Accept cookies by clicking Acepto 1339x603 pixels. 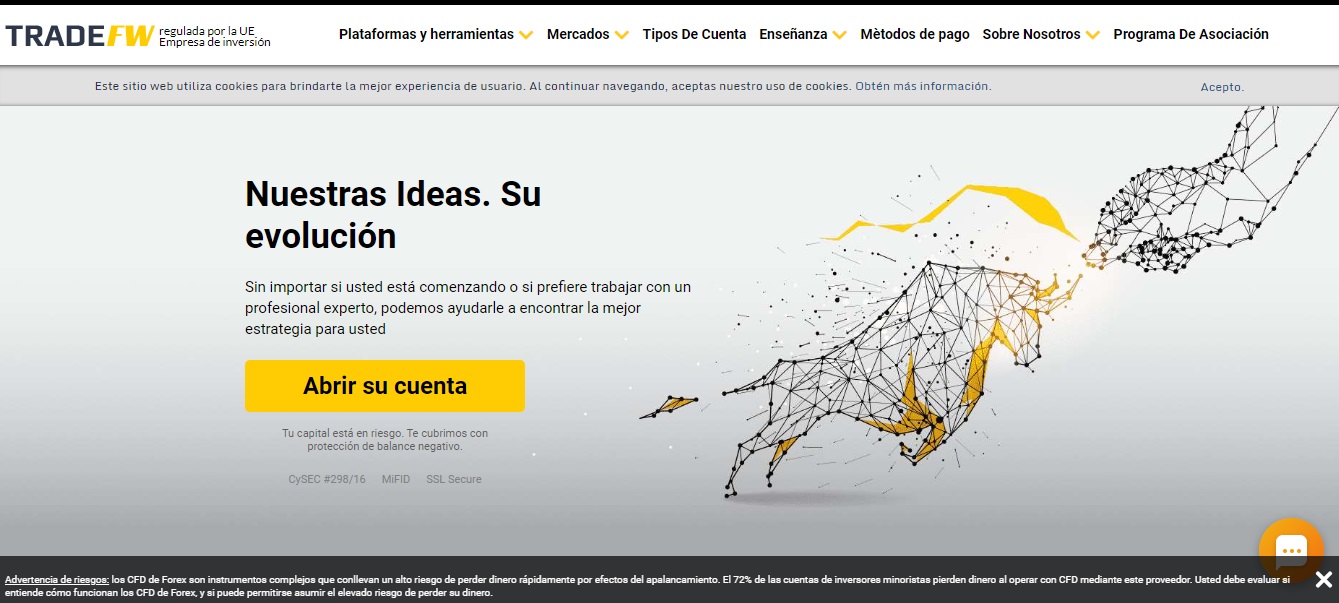tap(1222, 87)
